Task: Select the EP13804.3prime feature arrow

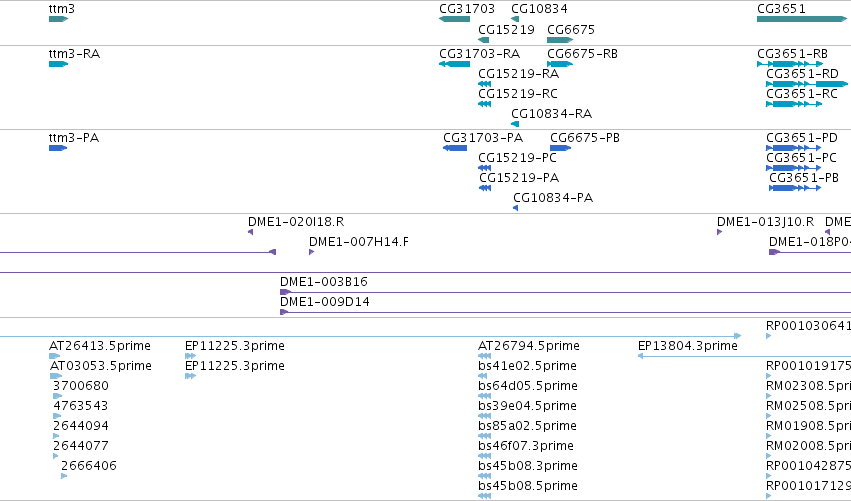Action: coord(744,356)
